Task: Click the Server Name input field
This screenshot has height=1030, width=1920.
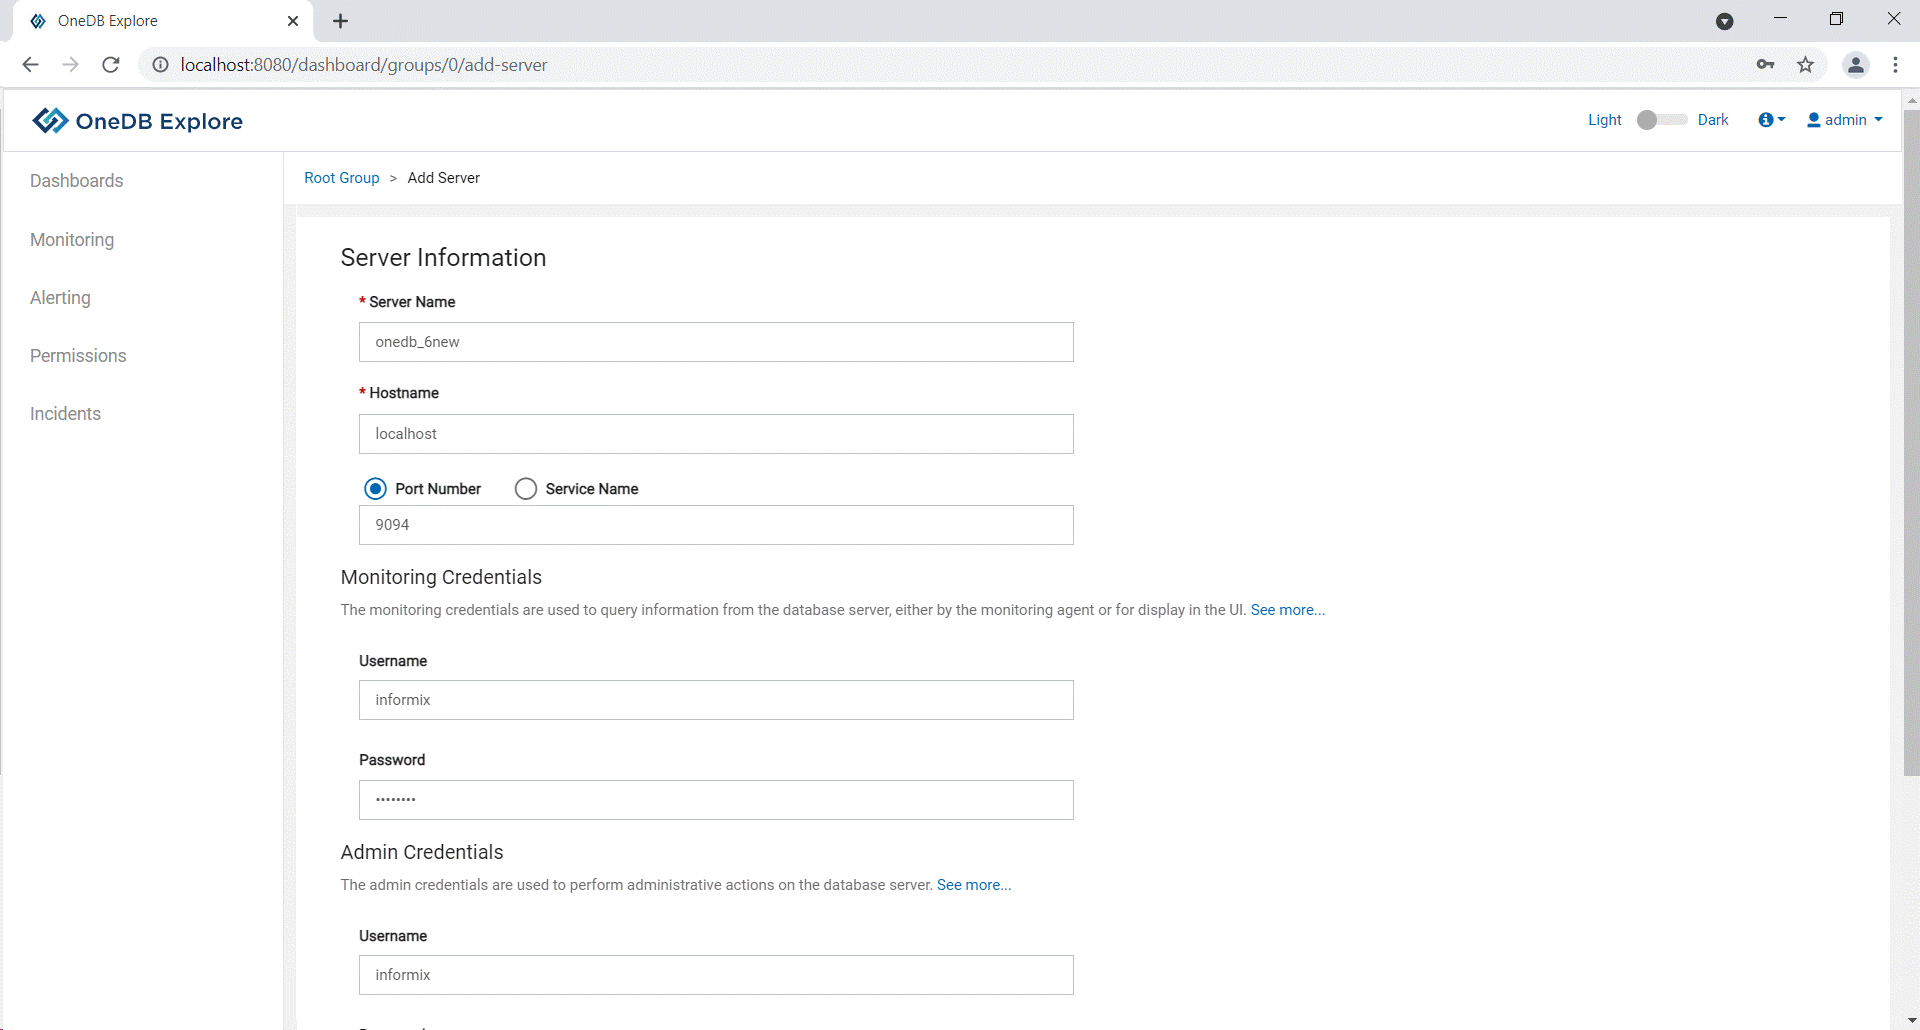Action: [716, 342]
